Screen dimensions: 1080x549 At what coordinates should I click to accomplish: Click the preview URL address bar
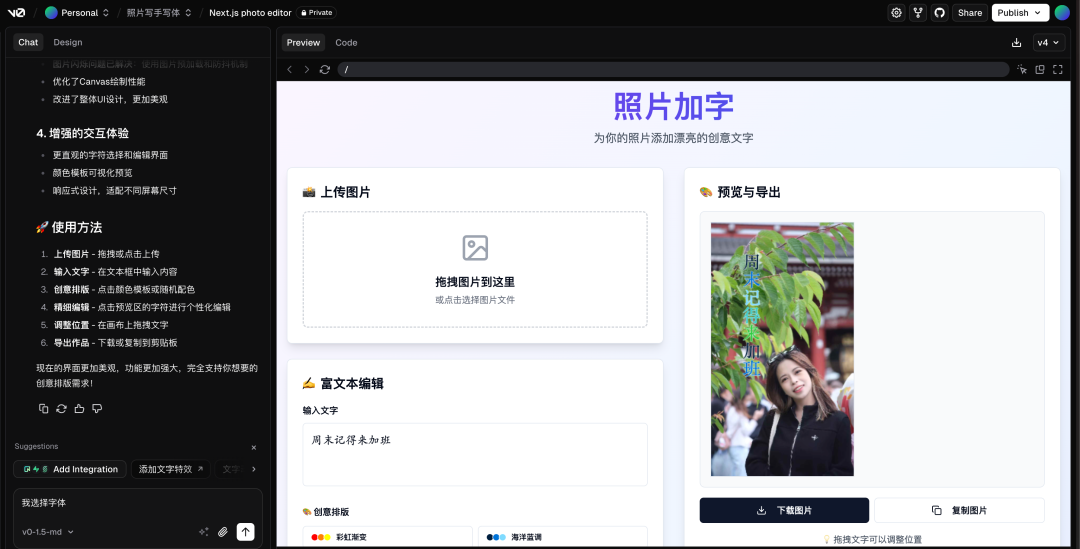673,70
